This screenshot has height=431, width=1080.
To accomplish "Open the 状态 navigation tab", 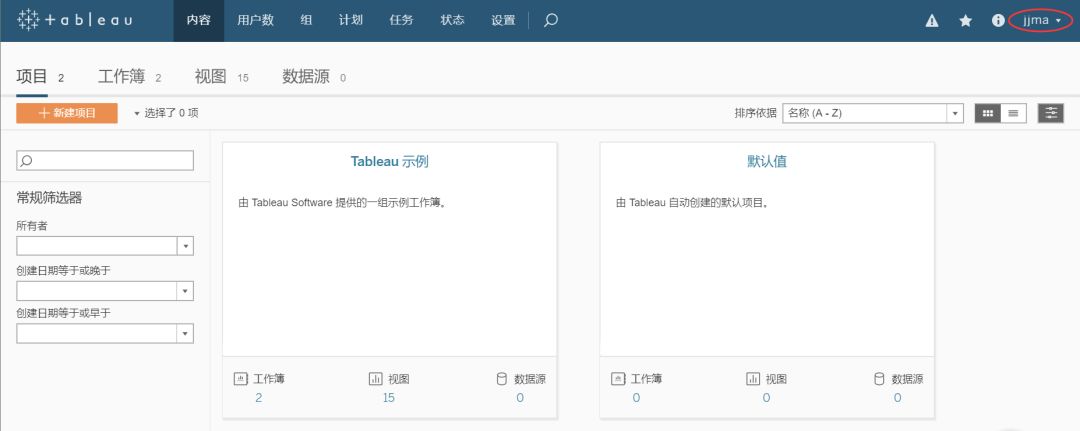I will click(x=453, y=21).
